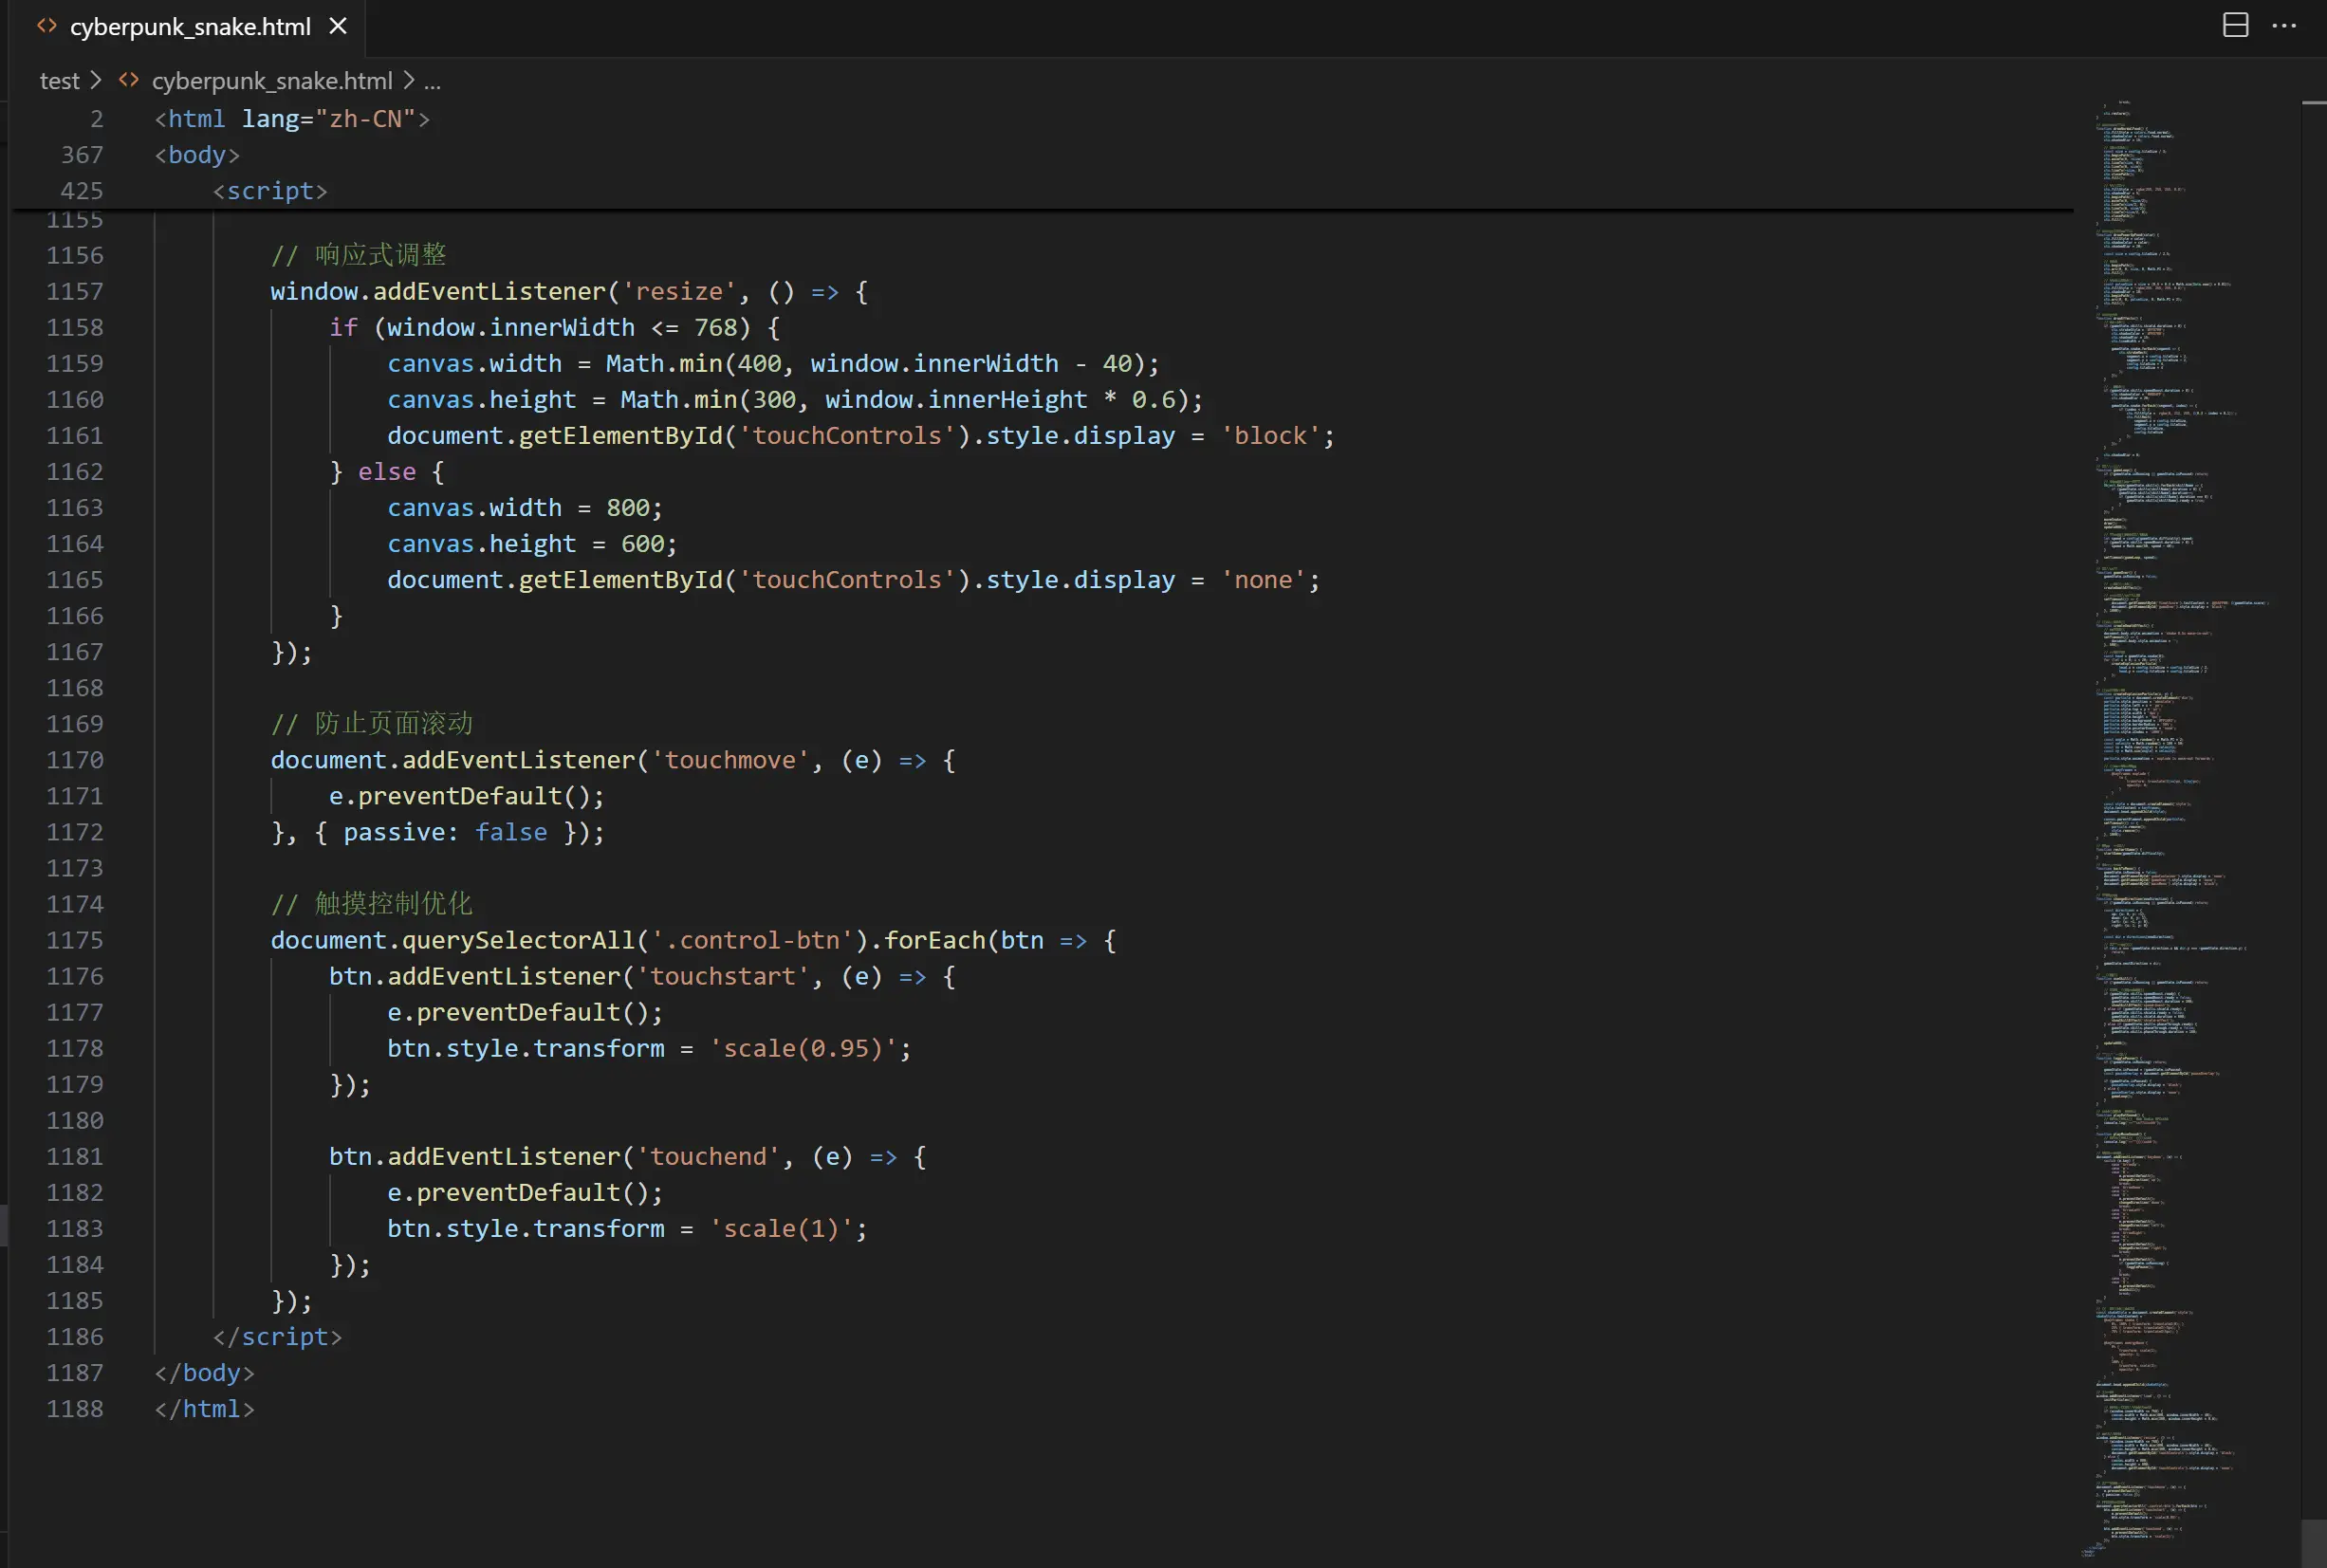Click canvas.height on line 1160
The width and height of the screenshot is (2327, 1568).
click(482, 400)
